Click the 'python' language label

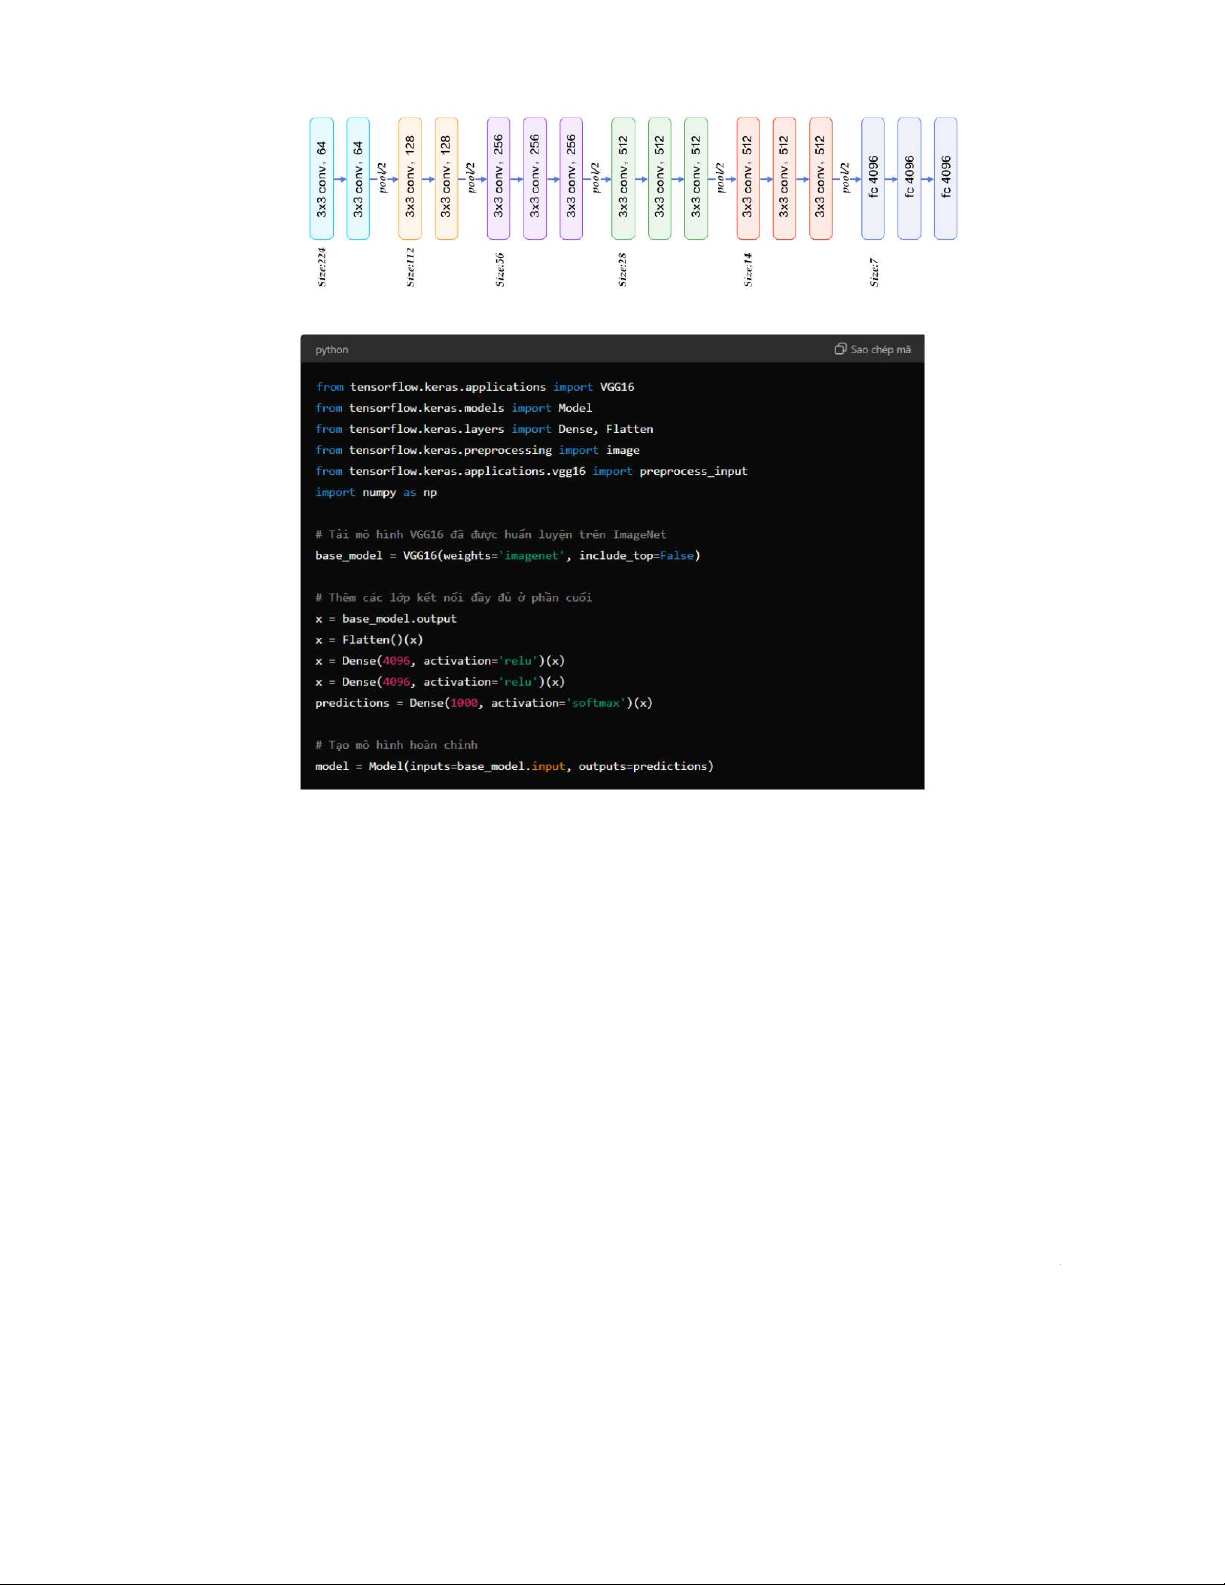tap(332, 350)
